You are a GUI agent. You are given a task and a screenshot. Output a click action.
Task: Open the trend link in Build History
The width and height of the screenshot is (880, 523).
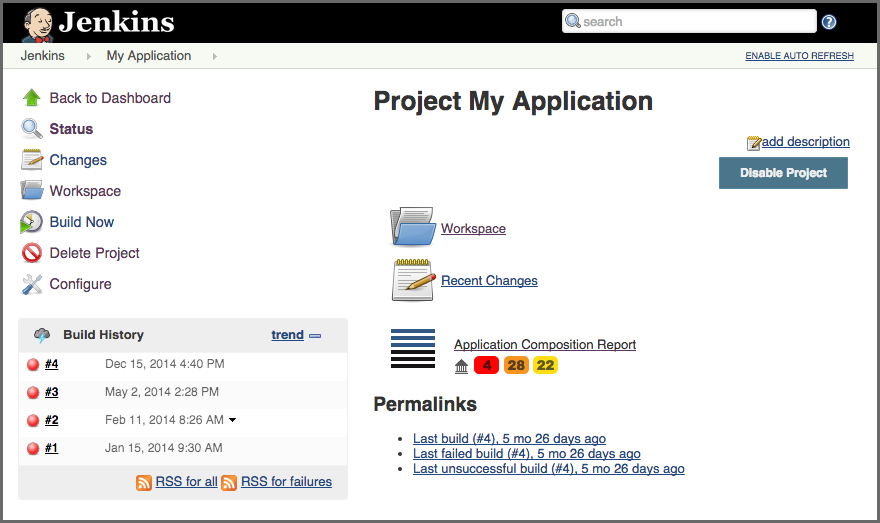click(x=287, y=334)
